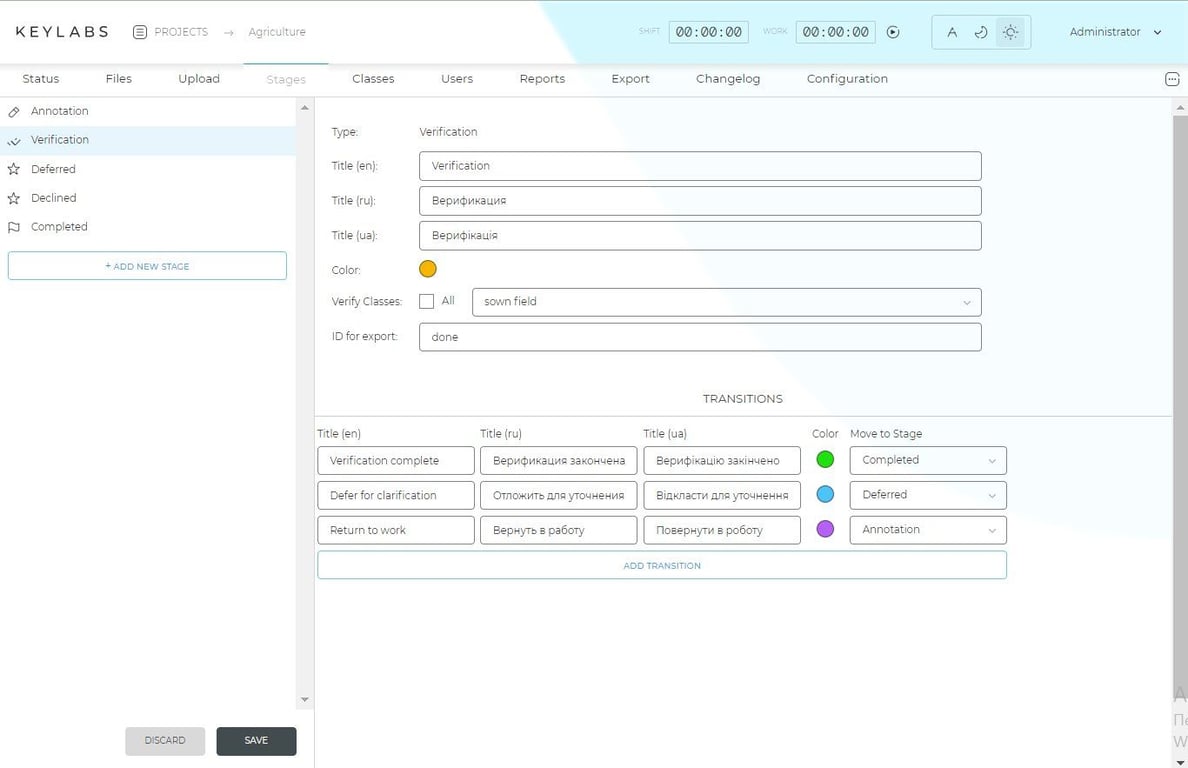
Task: Toggle dark mode with the crescent icon
Action: tap(981, 32)
